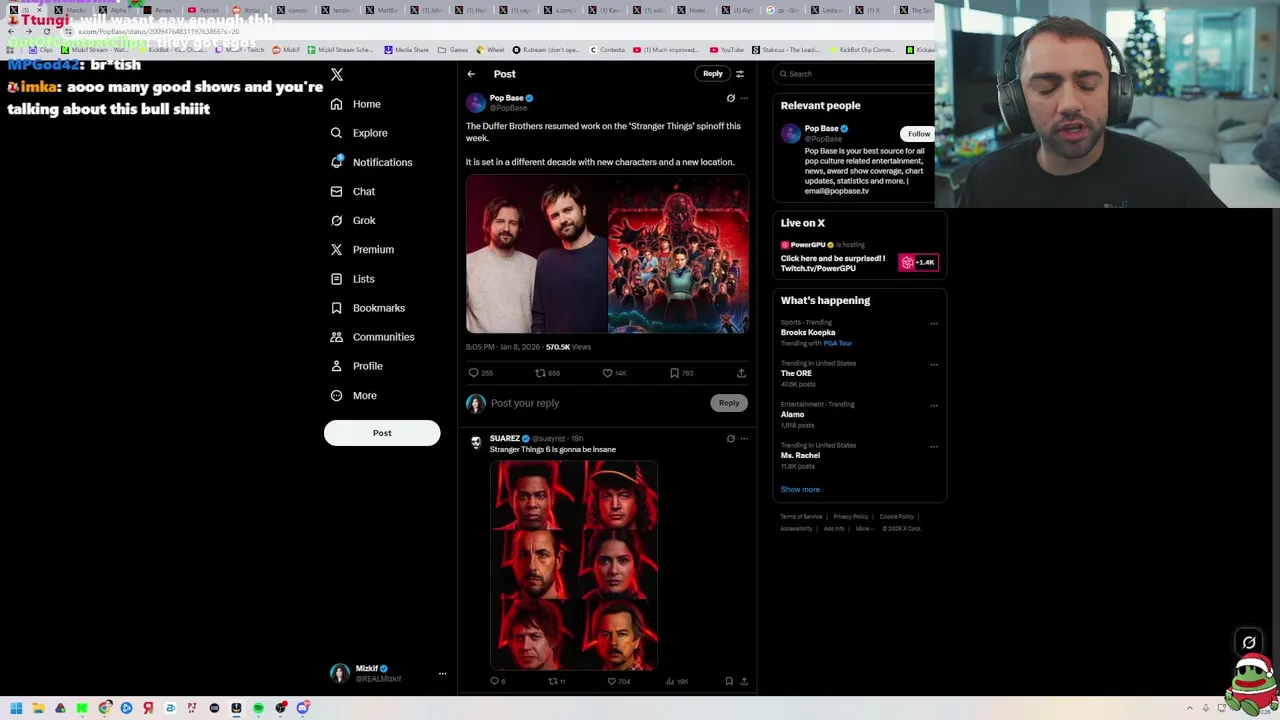
Task: Like the Pop Base post
Action: [x=614, y=373]
